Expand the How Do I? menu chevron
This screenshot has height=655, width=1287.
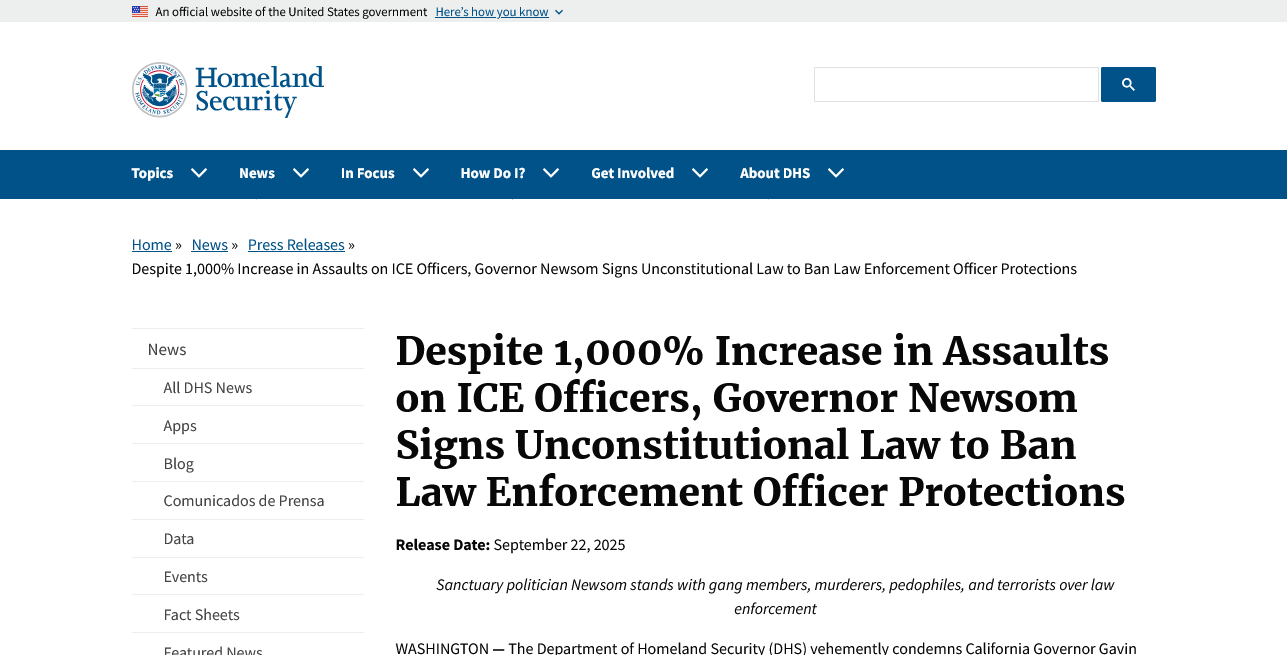pos(551,173)
